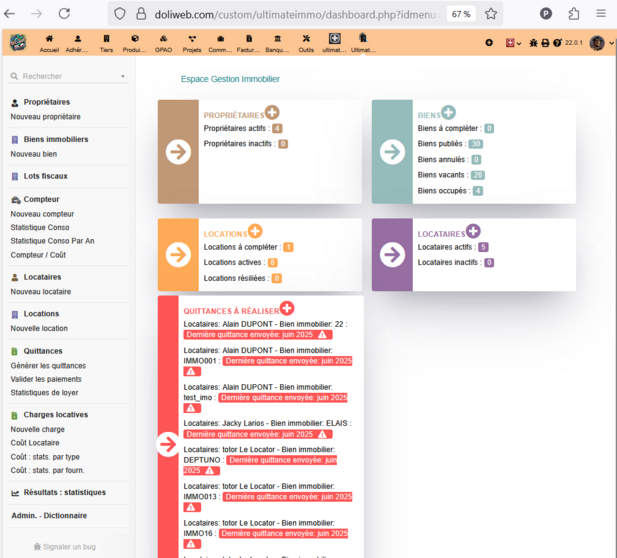
Task: Open Biens card with teal arrow
Action: point(392,152)
